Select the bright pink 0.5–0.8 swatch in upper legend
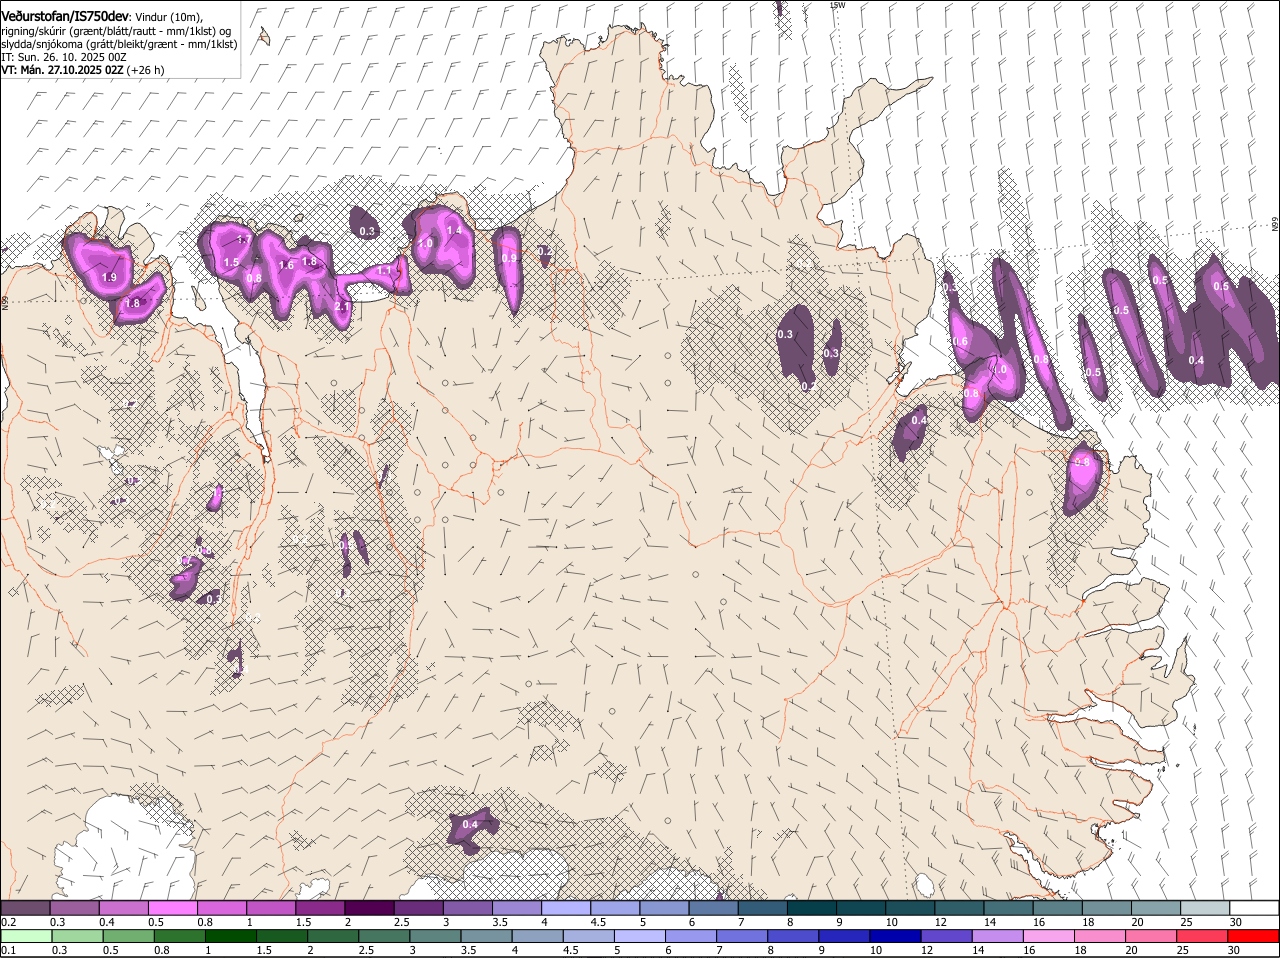The image size is (1280, 958). point(173,907)
